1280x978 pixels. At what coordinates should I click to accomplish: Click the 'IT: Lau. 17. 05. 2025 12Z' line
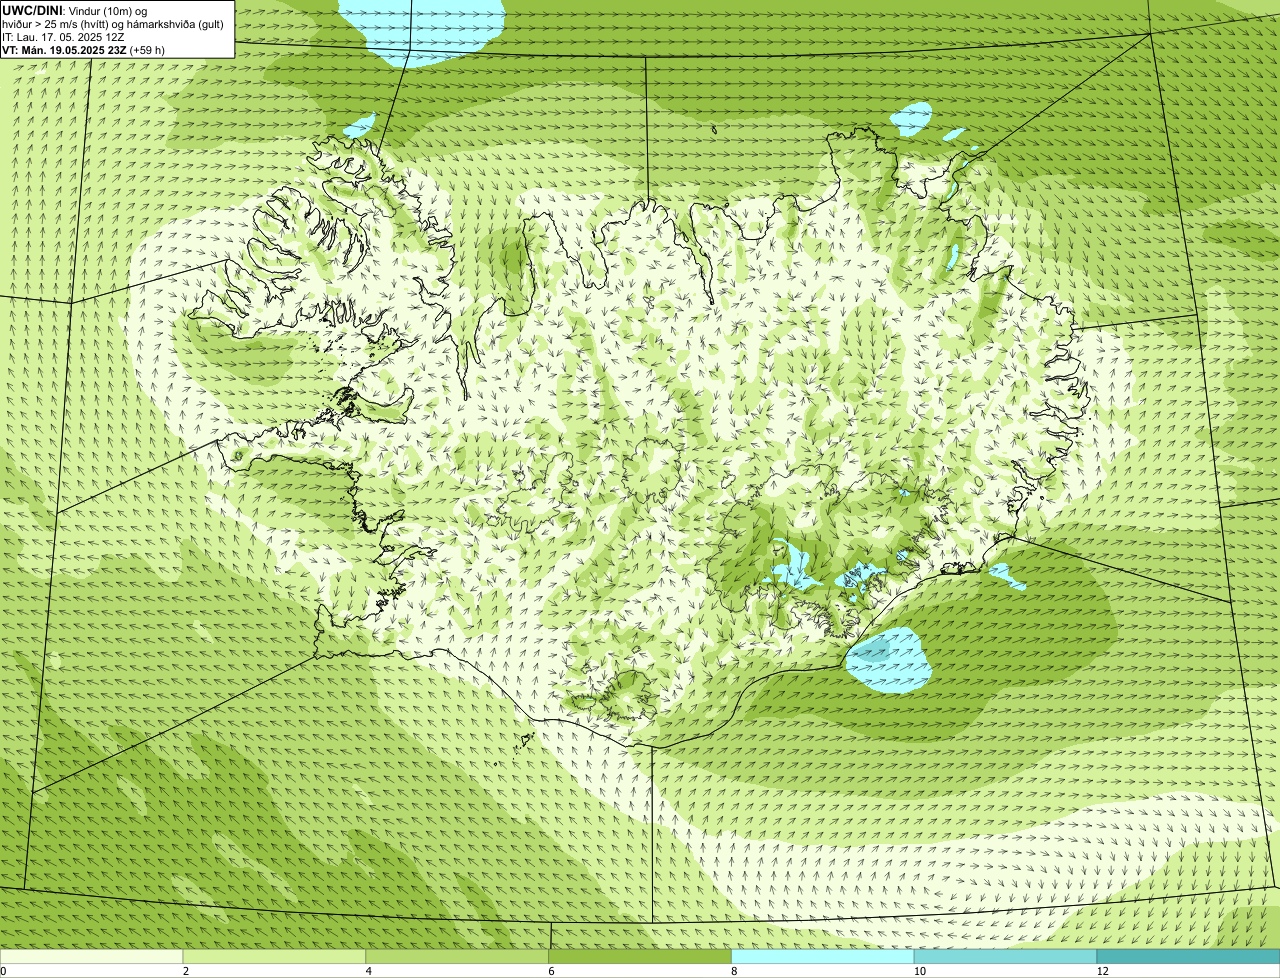[63, 36]
